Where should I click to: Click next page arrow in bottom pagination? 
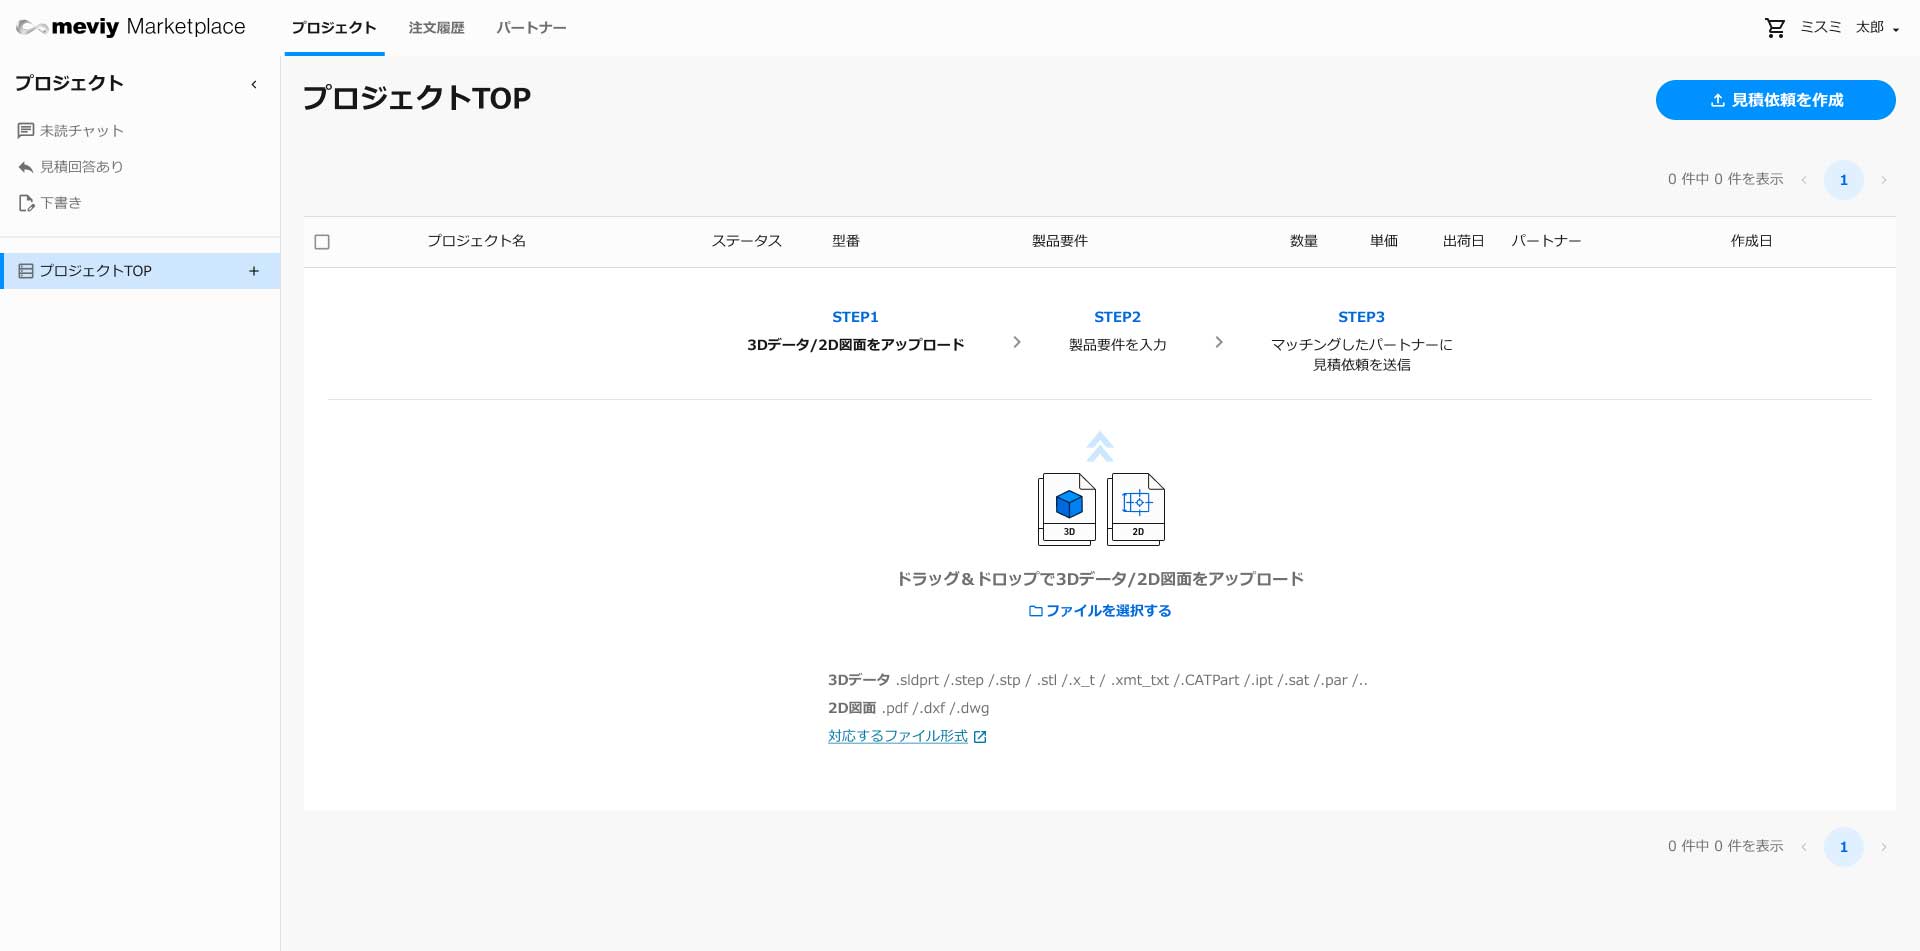click(1884, 847)
